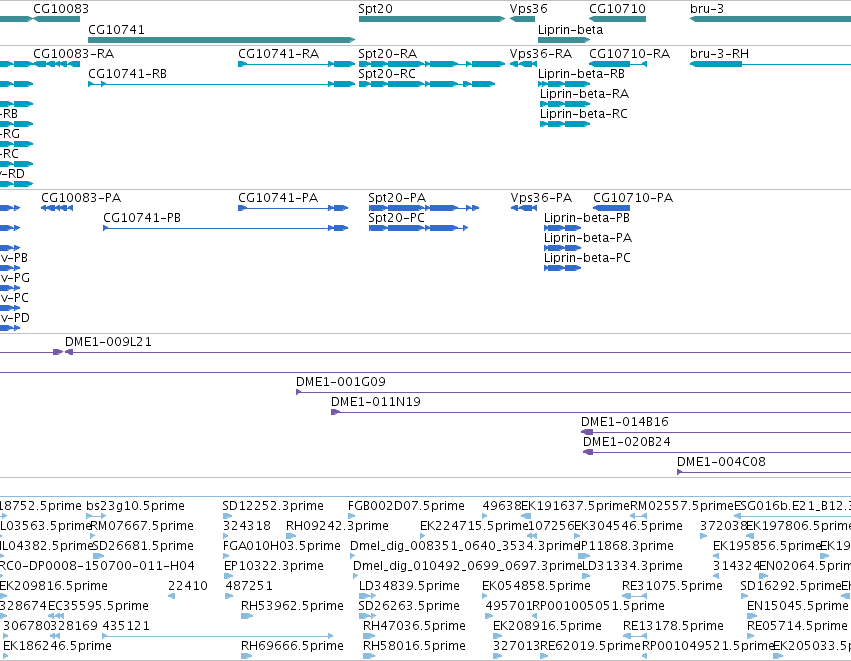
Task: Click BAC clone DME1-001G09
Action: coord(341,382)
